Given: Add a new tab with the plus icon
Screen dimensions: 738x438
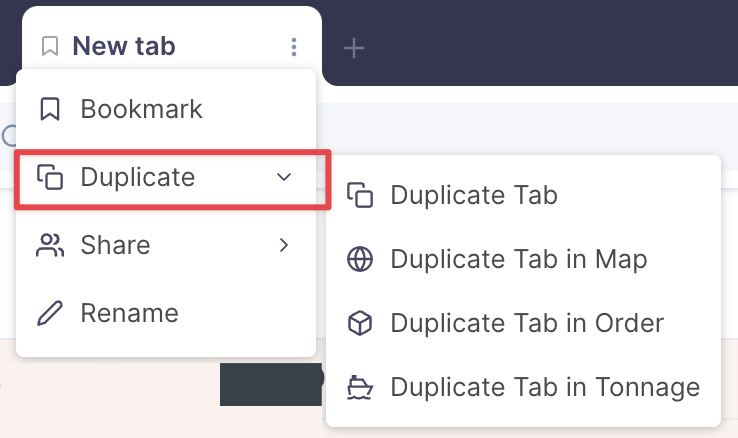Looking at the screenshot, I should pos(353,47).
